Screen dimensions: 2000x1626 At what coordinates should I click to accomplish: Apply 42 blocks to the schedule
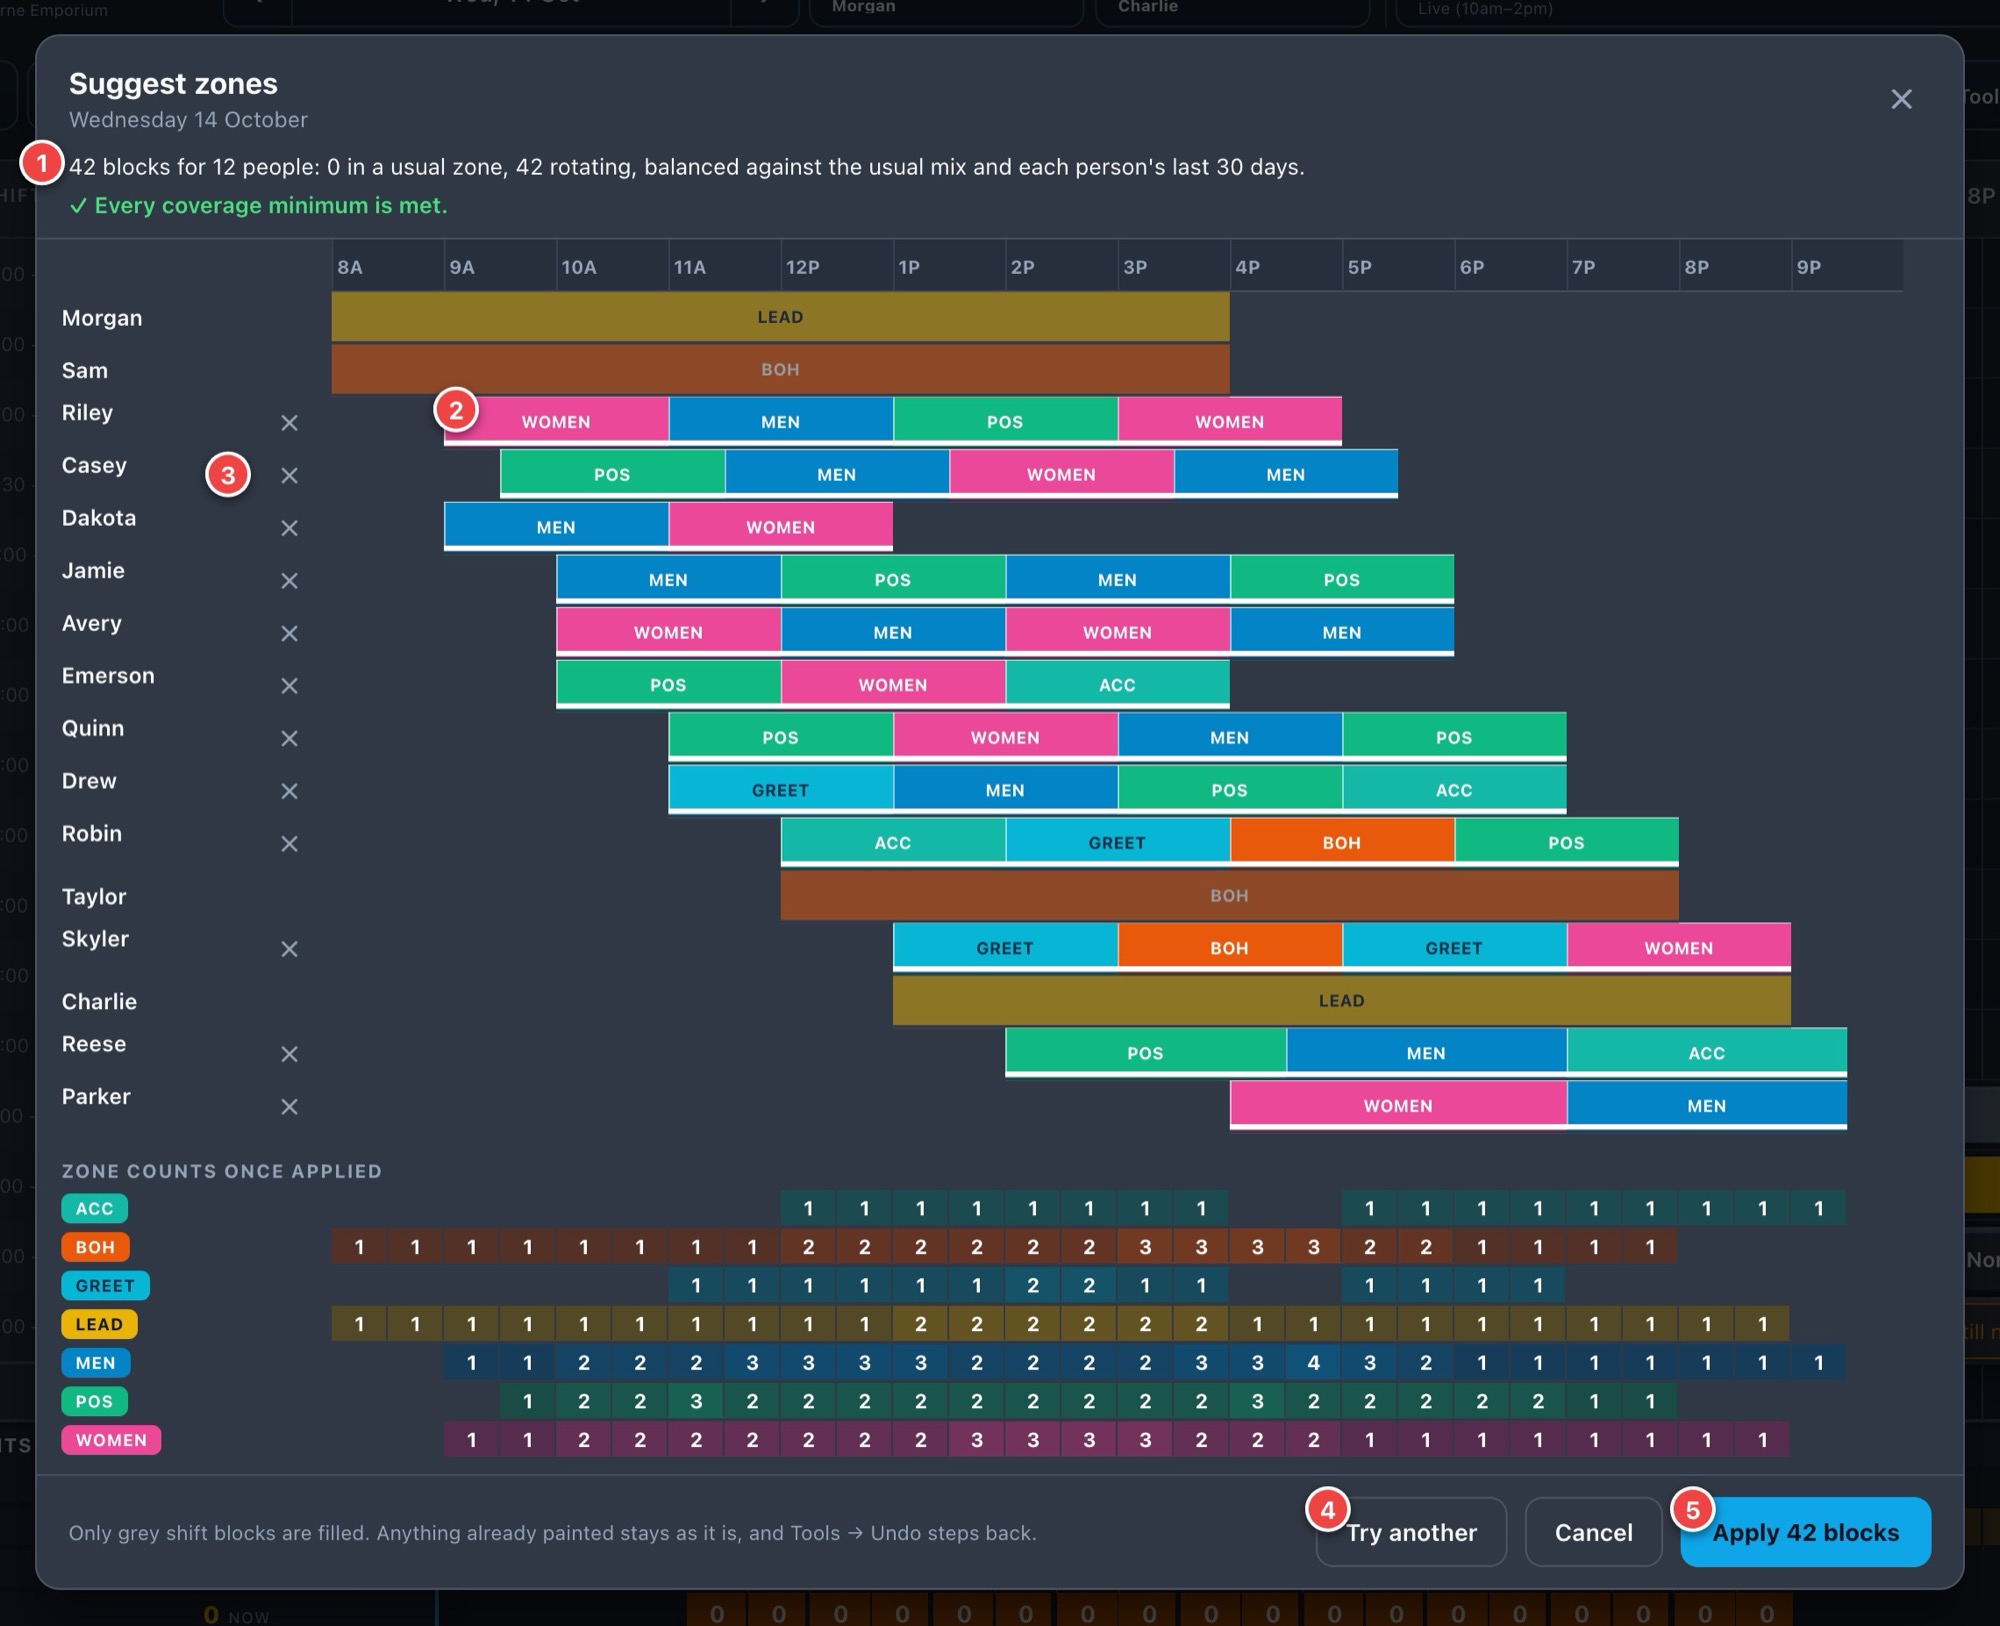(1805, 1532)
